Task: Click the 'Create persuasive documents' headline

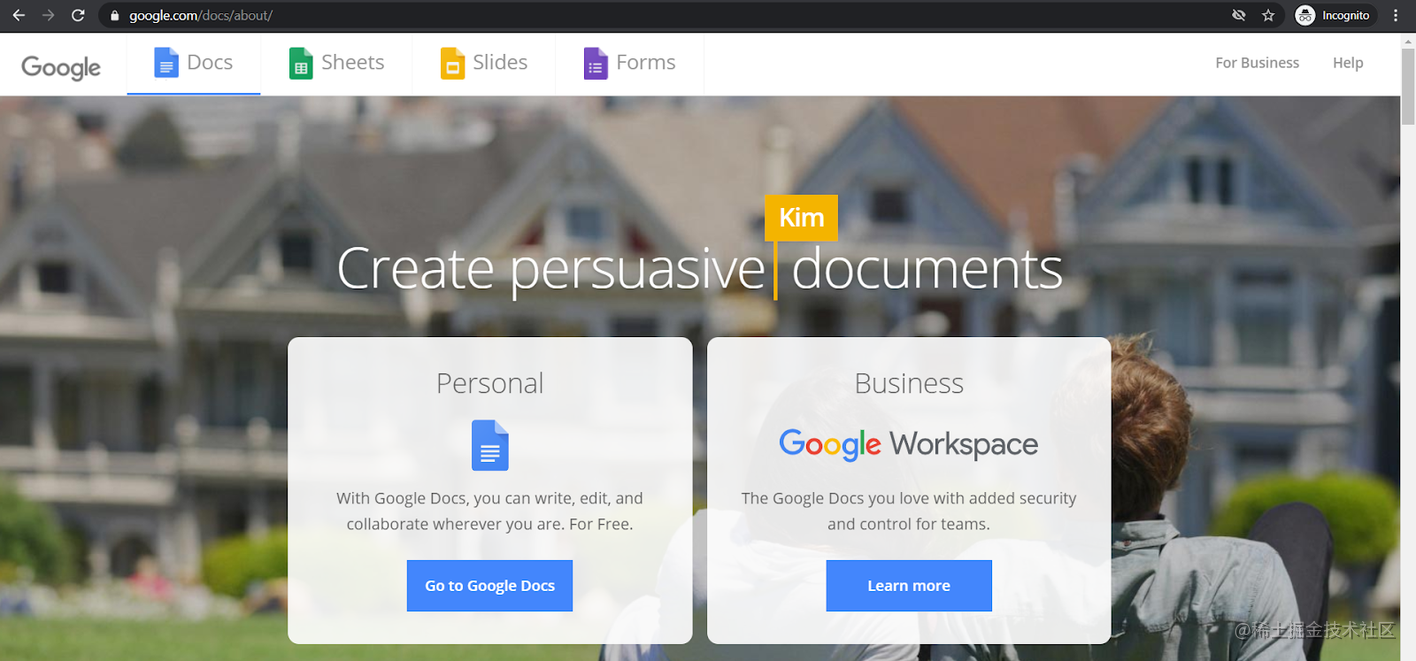Action: coord(700,268)
